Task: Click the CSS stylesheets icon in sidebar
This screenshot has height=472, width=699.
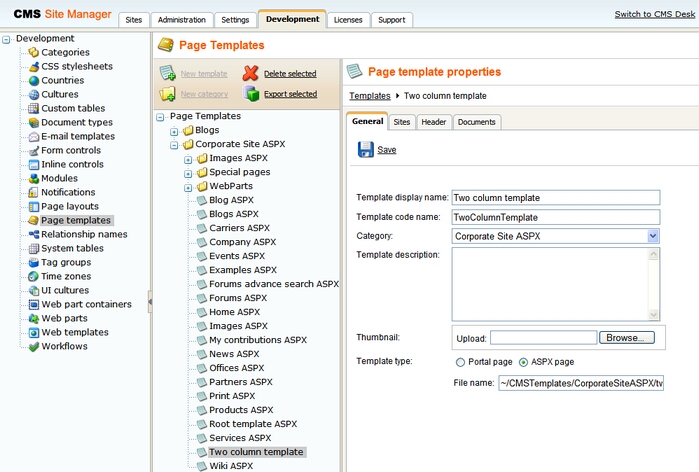Action: pyautogui.click(x=34, y=66)
